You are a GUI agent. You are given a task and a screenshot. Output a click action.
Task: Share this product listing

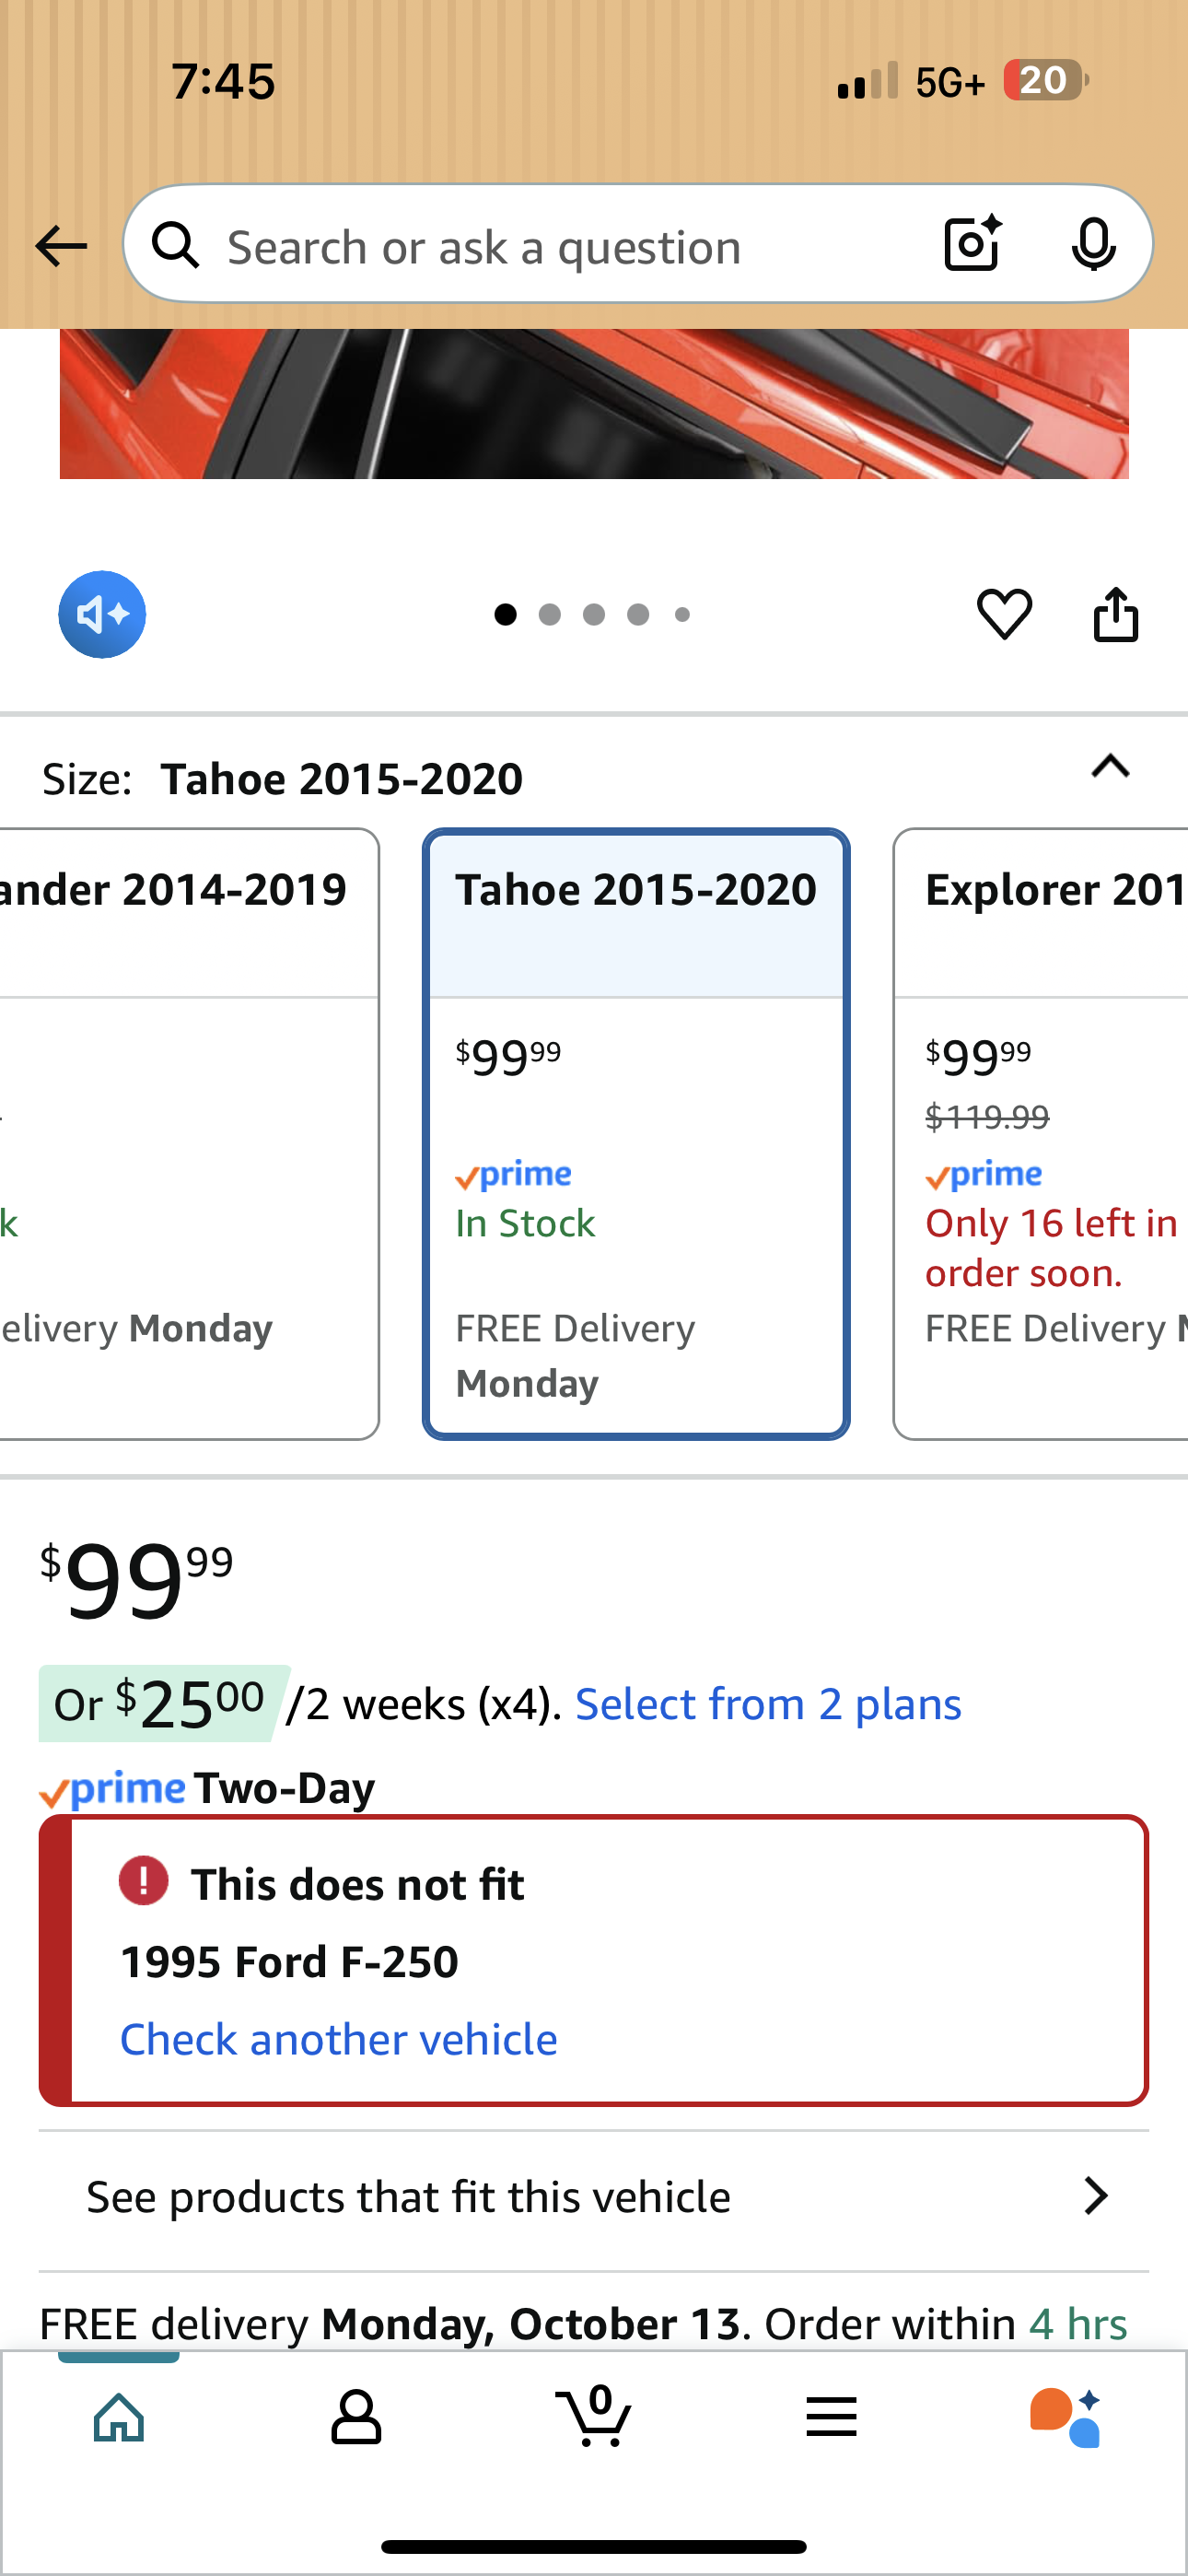(x=1116, y=613)
